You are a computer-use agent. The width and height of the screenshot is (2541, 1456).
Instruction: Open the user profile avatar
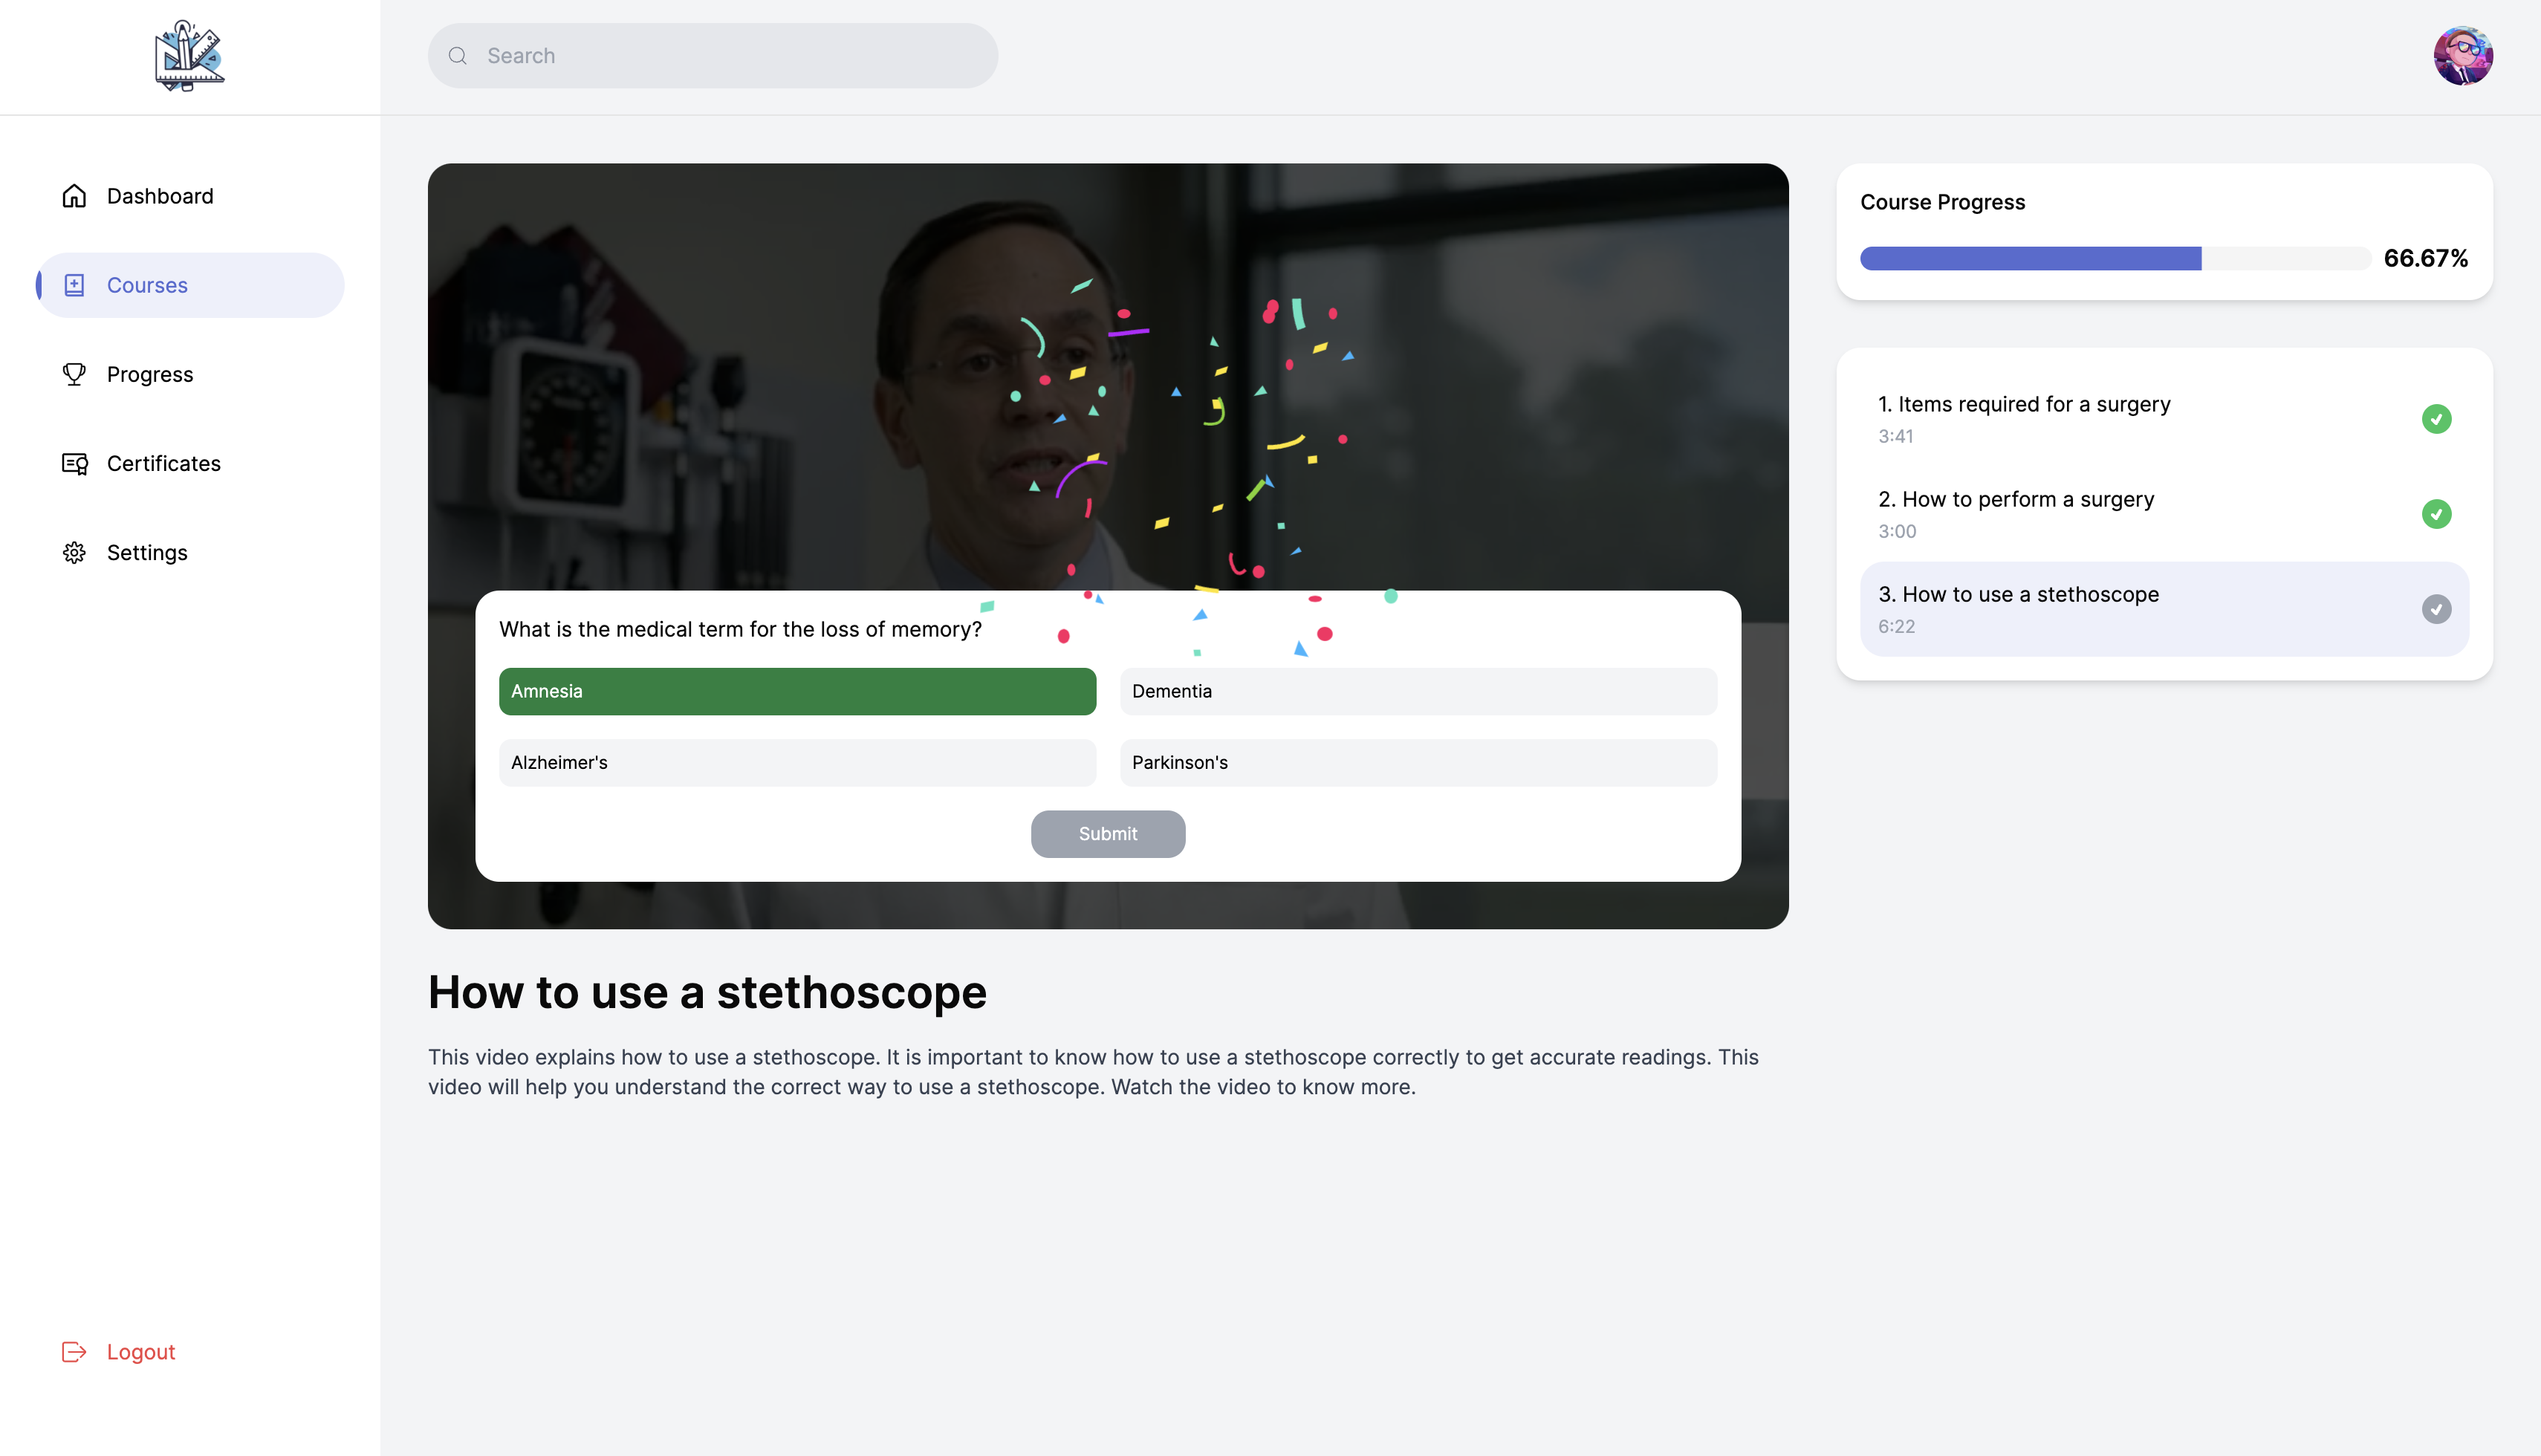[x=2462, y=56]
